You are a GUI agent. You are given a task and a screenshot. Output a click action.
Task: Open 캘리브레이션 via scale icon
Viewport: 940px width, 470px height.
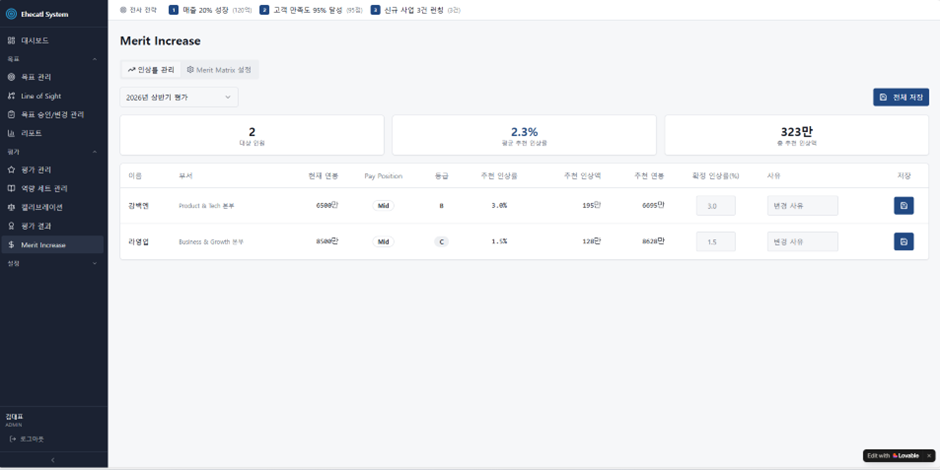click(x=11, y=207)
